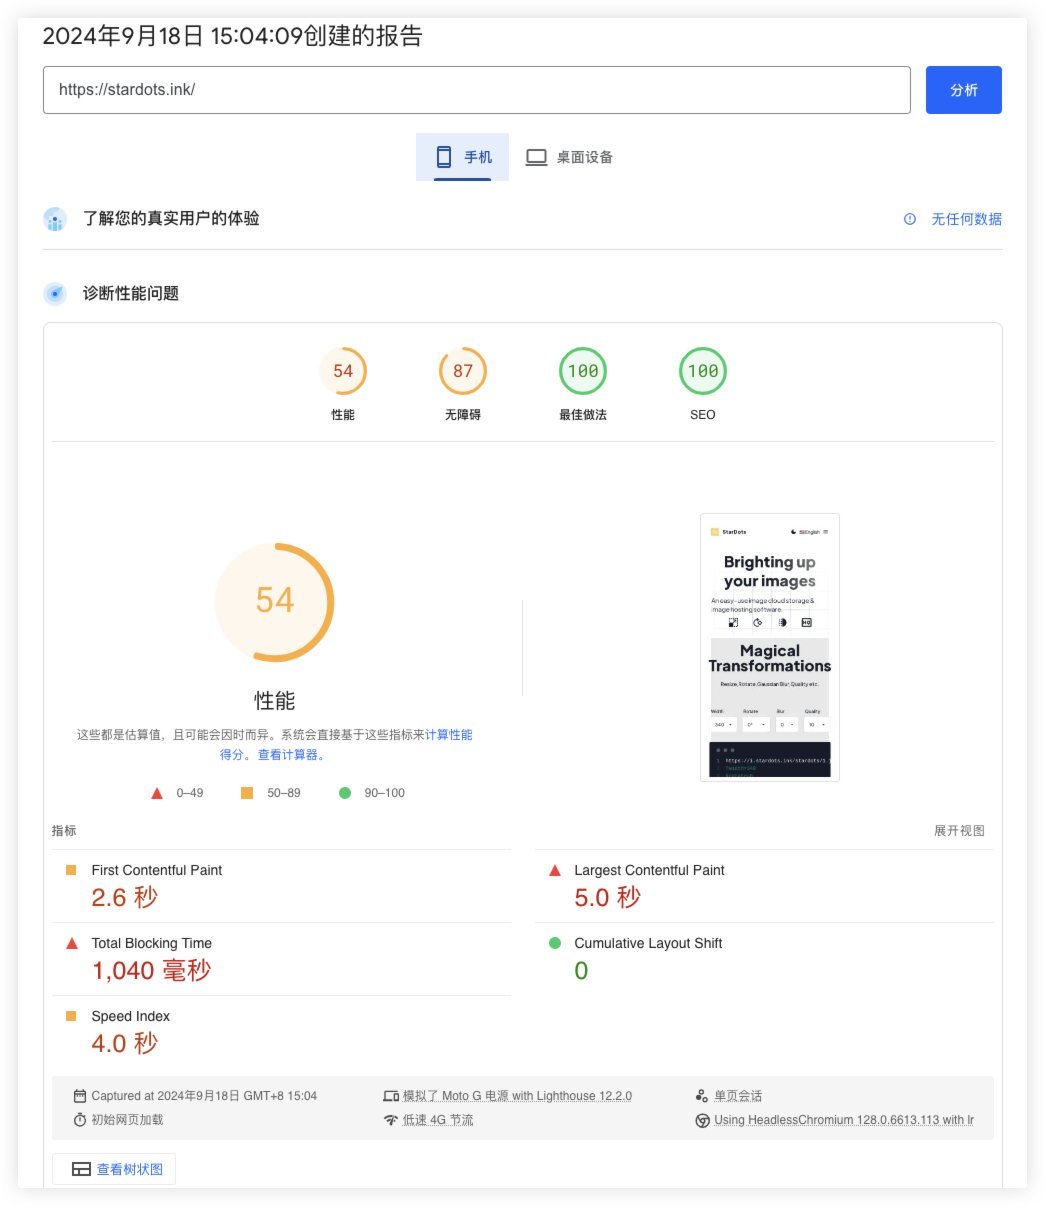The width and height of the screenshot is (1045, 1206).
Task: Click the stopwatch icon next to 初始网页加载
Action: (80, 1120)
